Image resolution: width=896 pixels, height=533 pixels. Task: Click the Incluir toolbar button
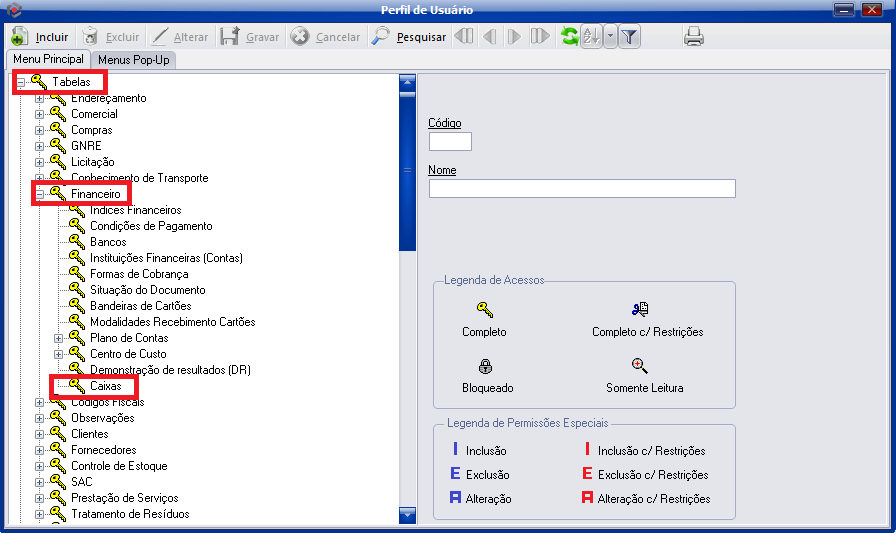click(x=40, y=37)
